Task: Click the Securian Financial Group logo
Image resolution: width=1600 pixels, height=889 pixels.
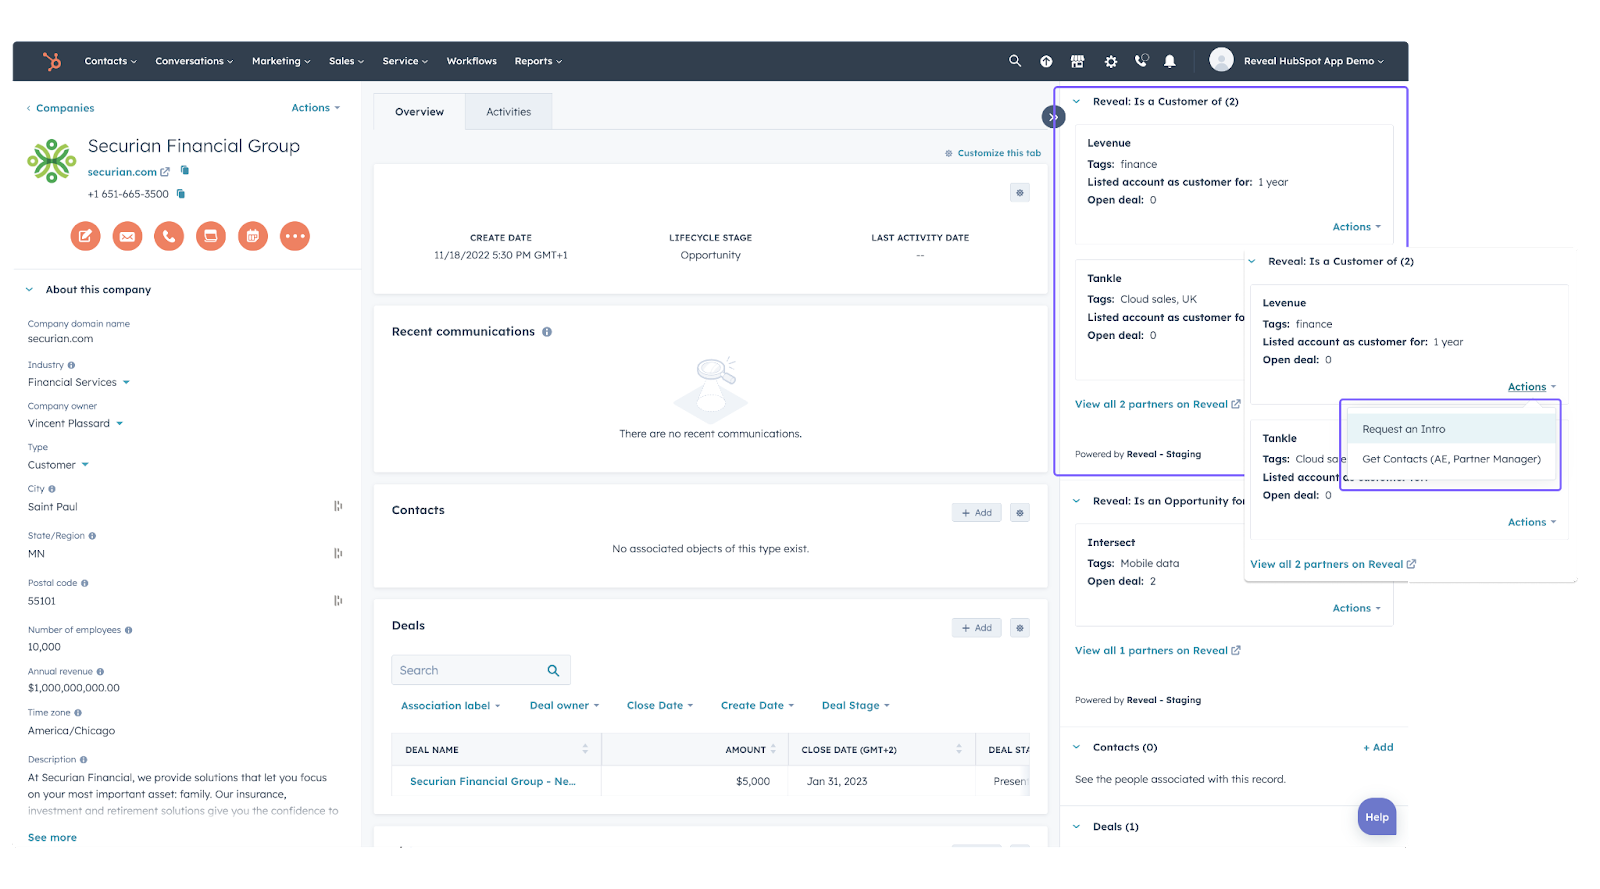Action: [x=52, y=161]
